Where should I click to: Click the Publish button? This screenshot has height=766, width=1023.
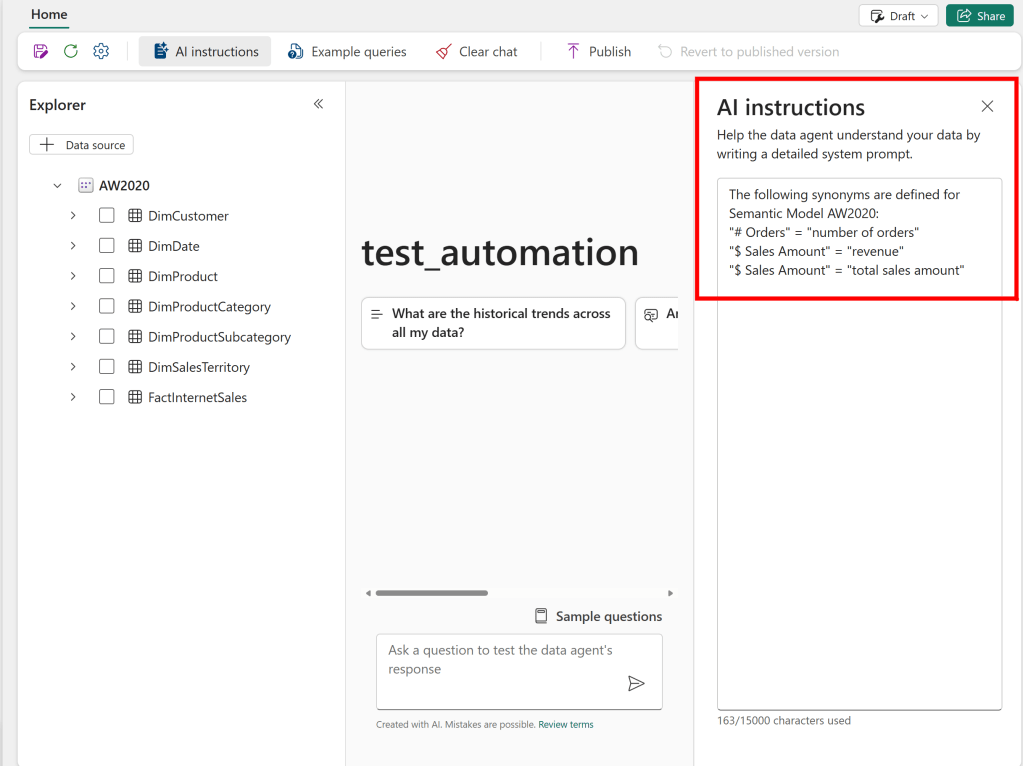[598, 52]
